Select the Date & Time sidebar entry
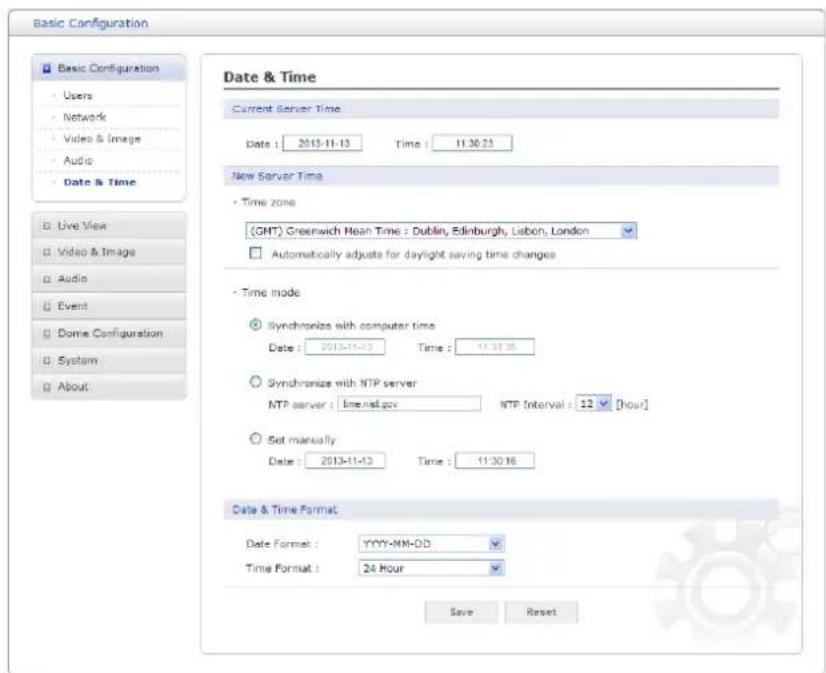This screenshot has width=826, height=673. pos(100,182)
